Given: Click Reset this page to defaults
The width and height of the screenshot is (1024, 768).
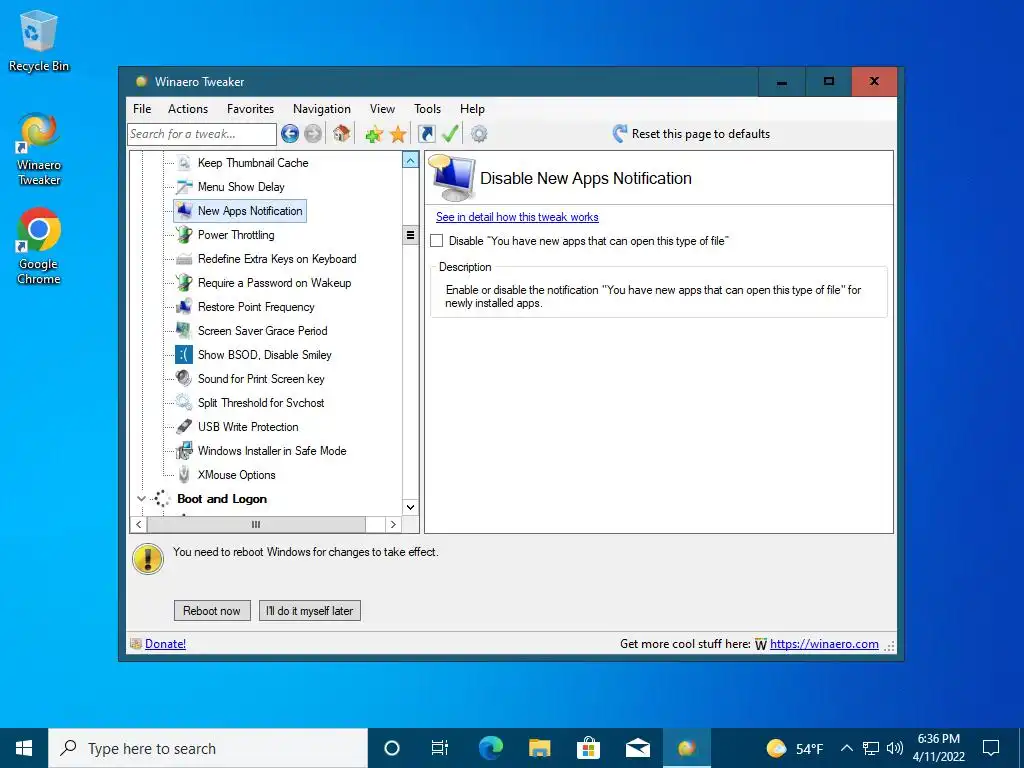Looking at the screenshot, I should point(701,134).
